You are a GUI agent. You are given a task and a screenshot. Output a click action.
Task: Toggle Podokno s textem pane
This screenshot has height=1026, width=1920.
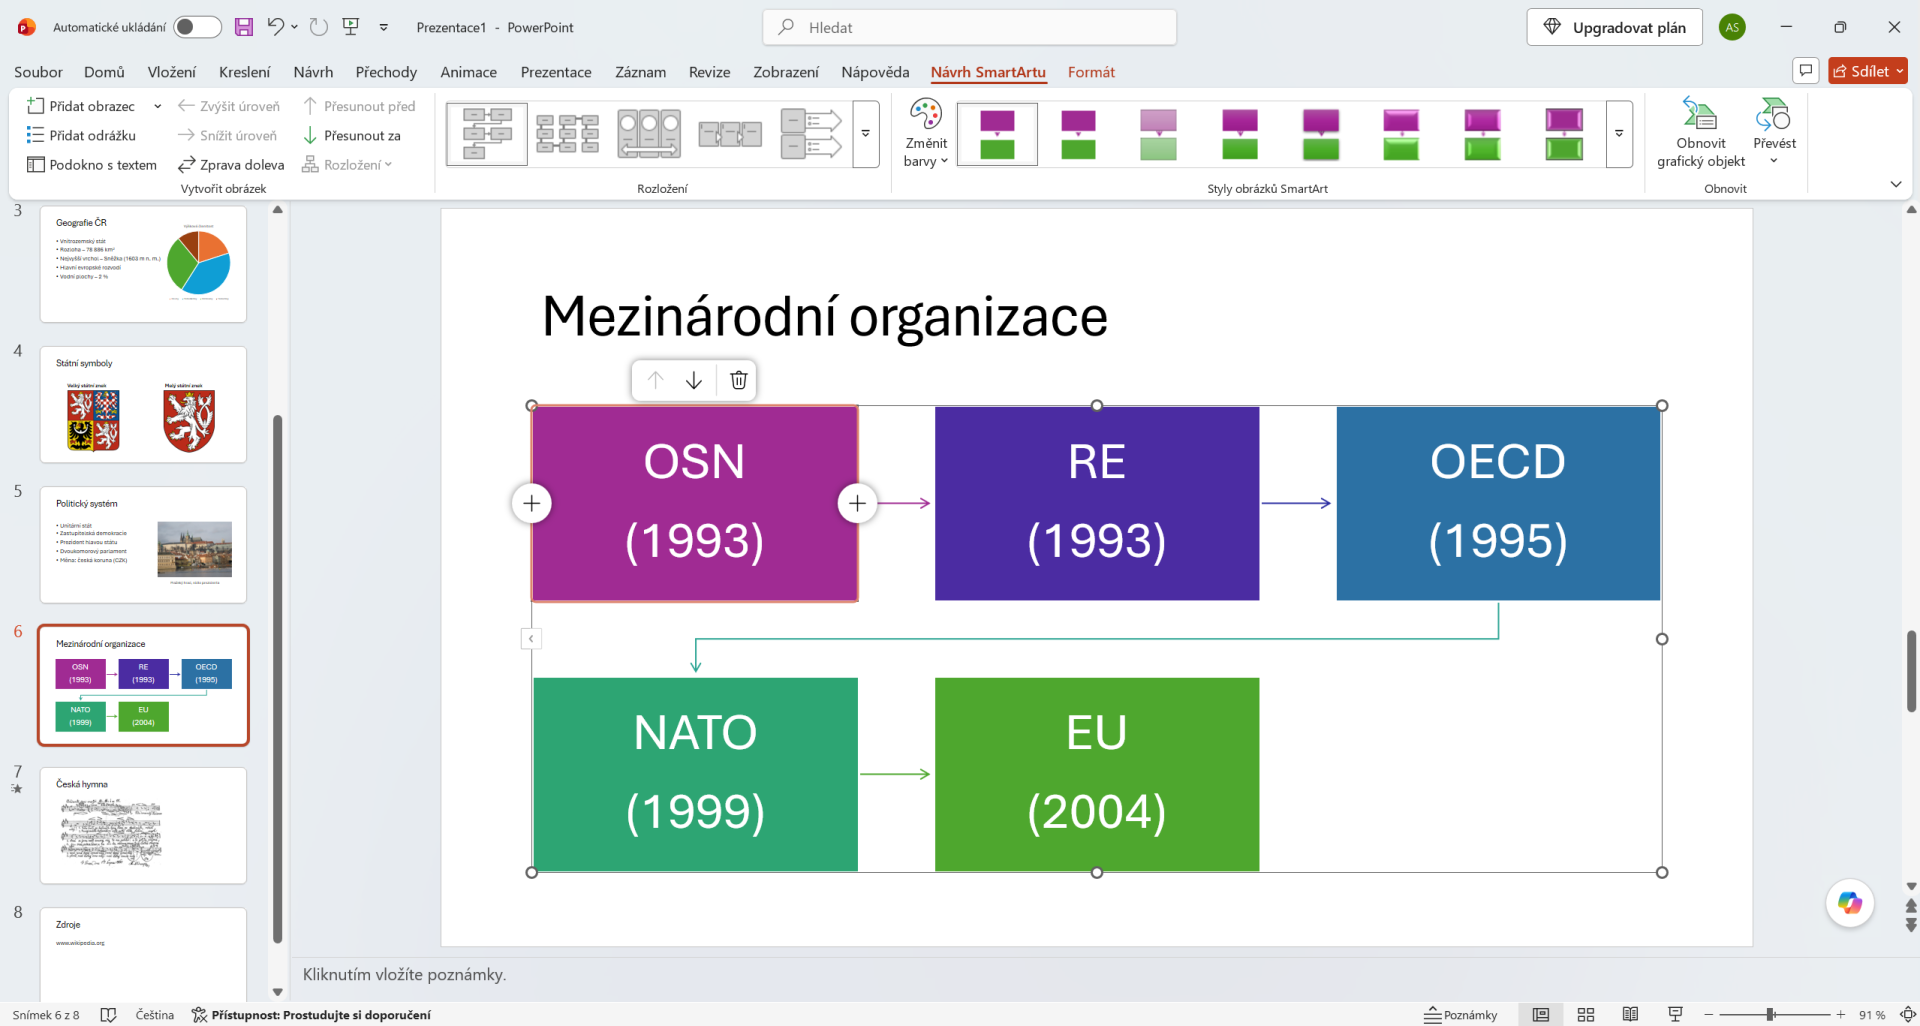92,165
